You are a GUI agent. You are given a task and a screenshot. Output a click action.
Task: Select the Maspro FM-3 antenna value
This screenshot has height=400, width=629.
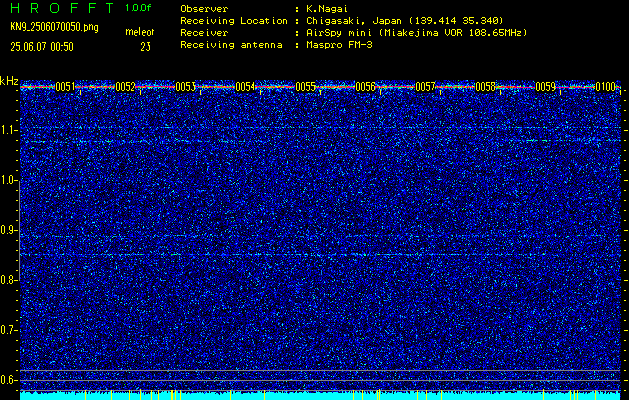(x=339, y=45)
